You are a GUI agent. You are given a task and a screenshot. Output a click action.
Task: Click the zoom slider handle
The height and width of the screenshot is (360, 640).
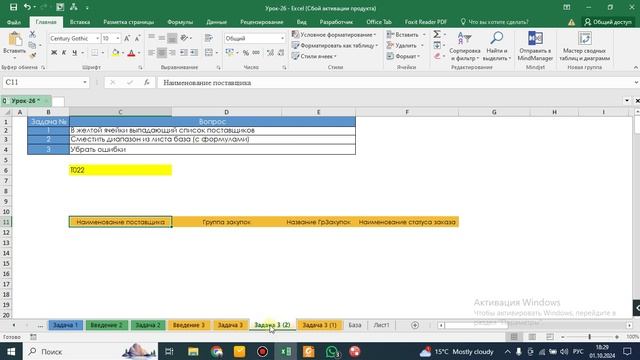pyautogui.click(x=589, y=337)
